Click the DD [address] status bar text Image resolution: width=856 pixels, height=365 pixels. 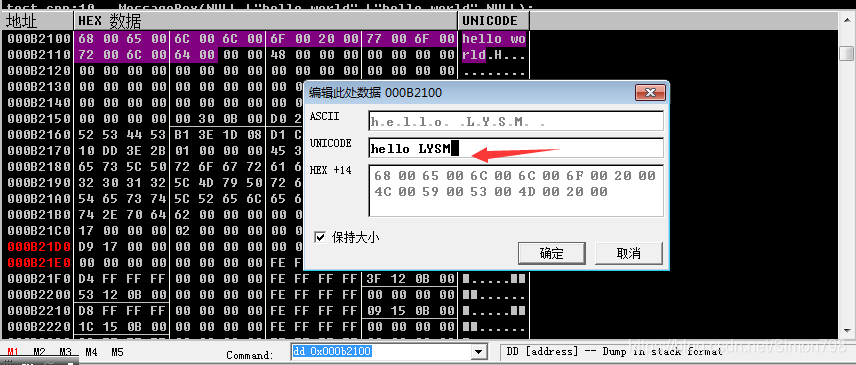pyautogui.click(x=614, y=351)
